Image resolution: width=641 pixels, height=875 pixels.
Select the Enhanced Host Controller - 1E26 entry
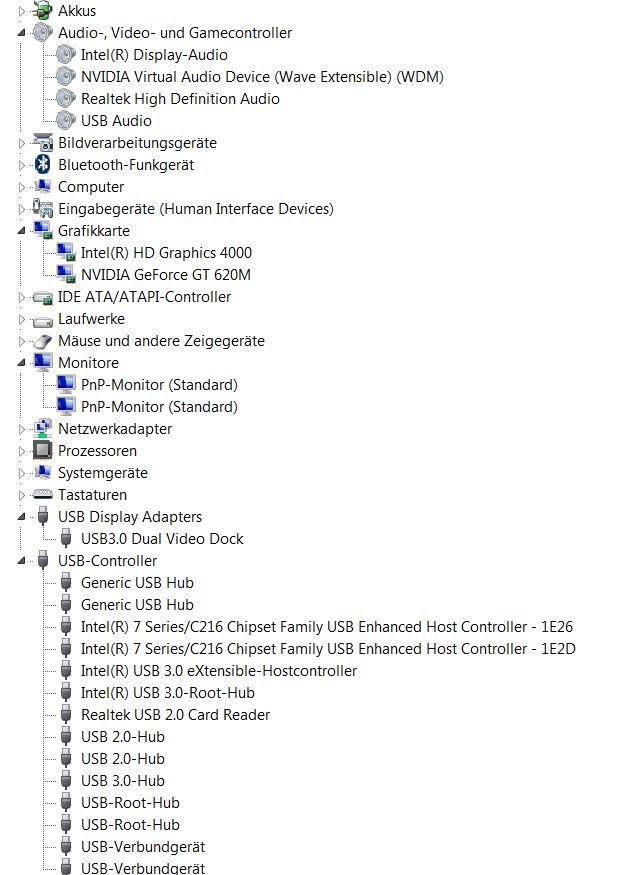tap(327, 627)
